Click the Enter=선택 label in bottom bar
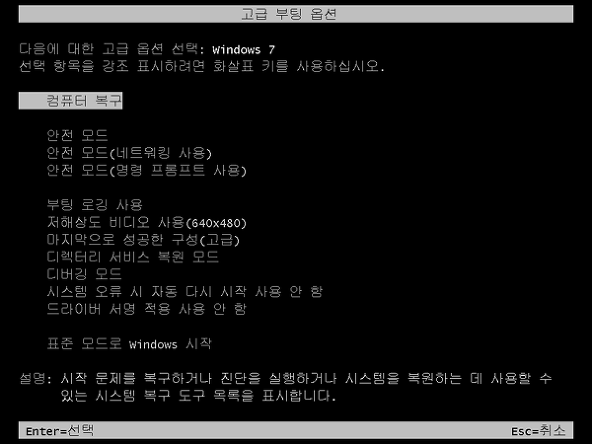The image size is (592, 444). click(x=60, y=430)
